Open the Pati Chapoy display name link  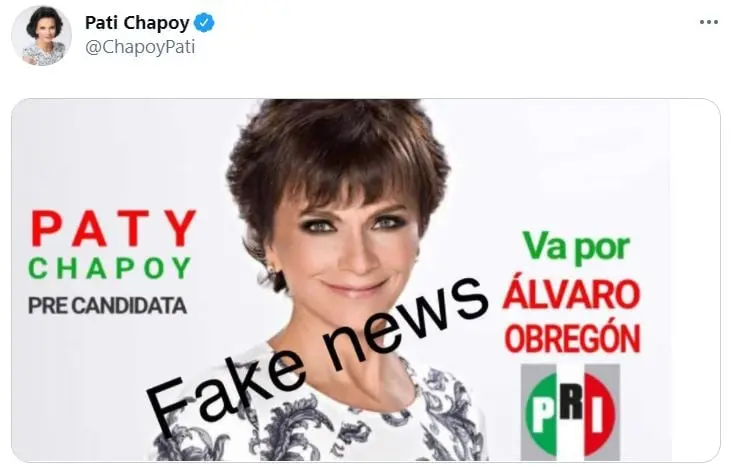point(137,22)
